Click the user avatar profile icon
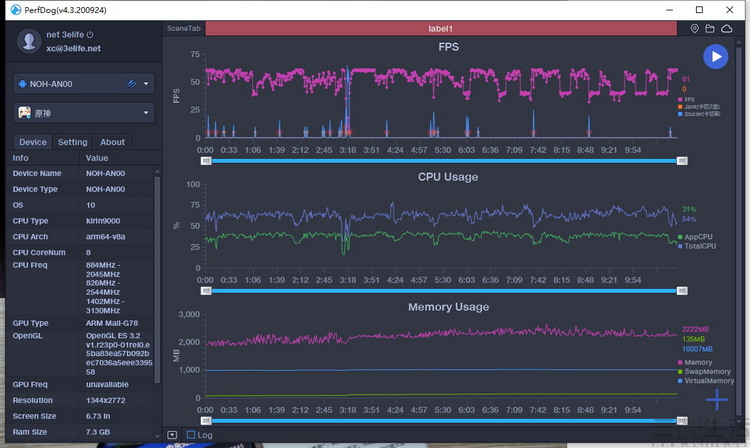This screenshot has width=750, height=448. (x=29, y=41)
